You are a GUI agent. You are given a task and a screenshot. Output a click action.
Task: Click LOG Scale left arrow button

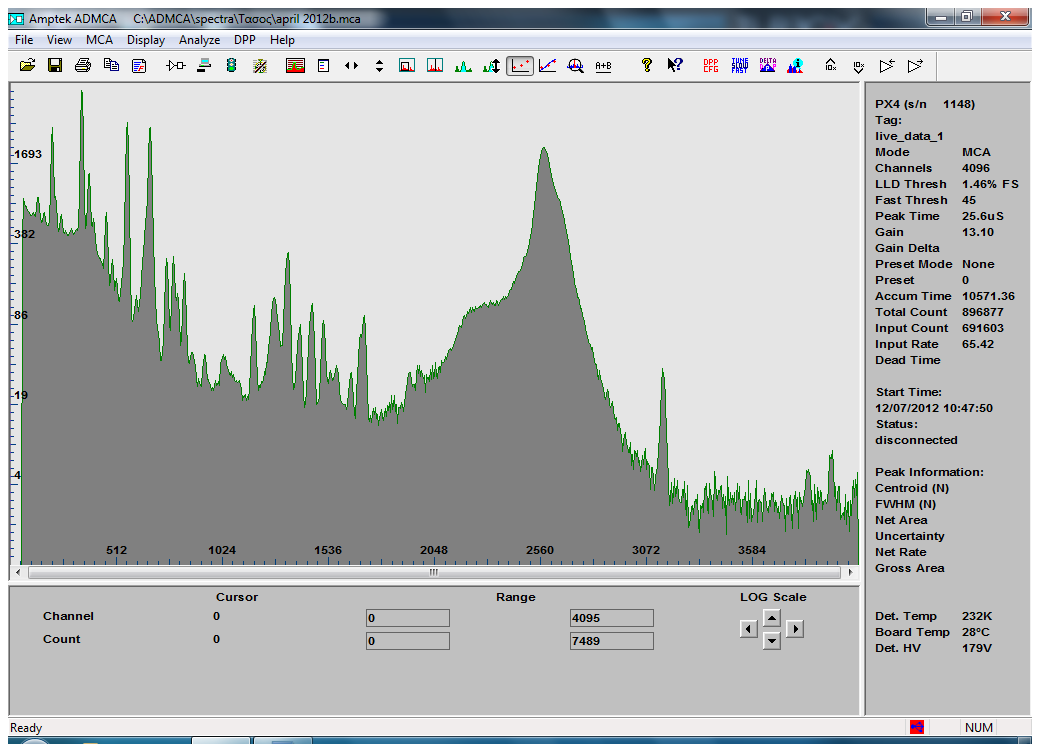click(749, 629)
